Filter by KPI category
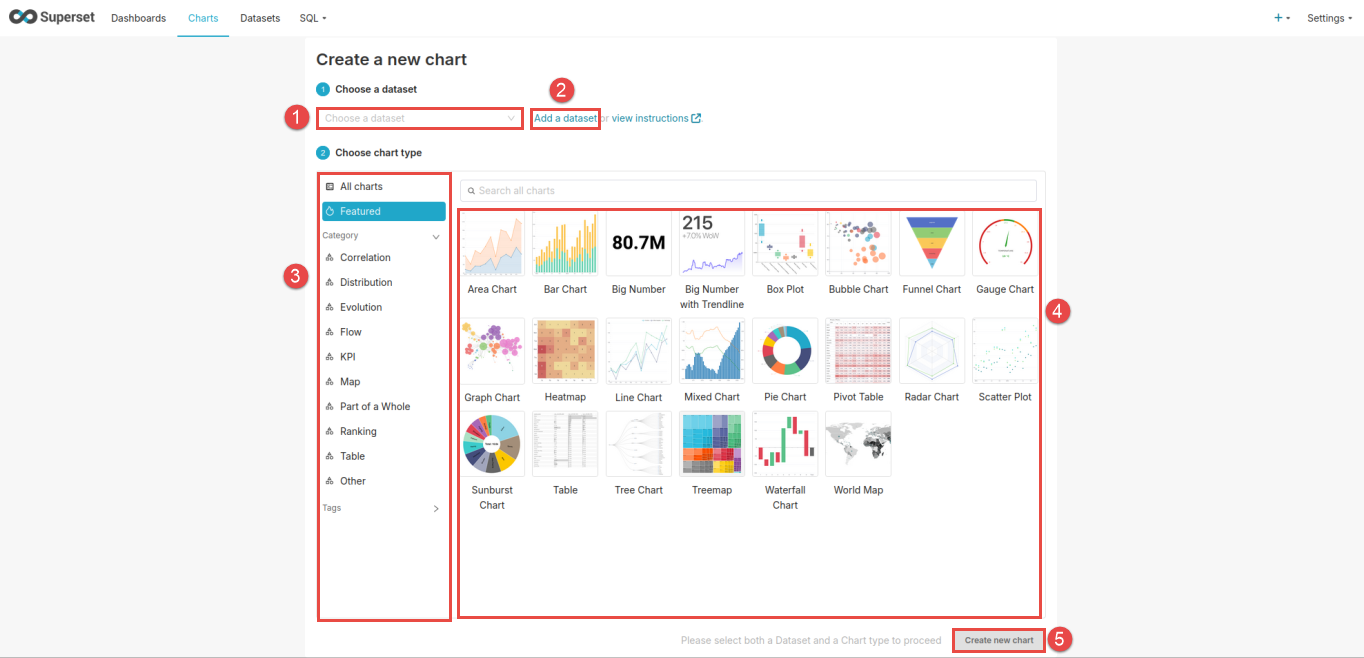1364x658 pixels. (384, 357)
